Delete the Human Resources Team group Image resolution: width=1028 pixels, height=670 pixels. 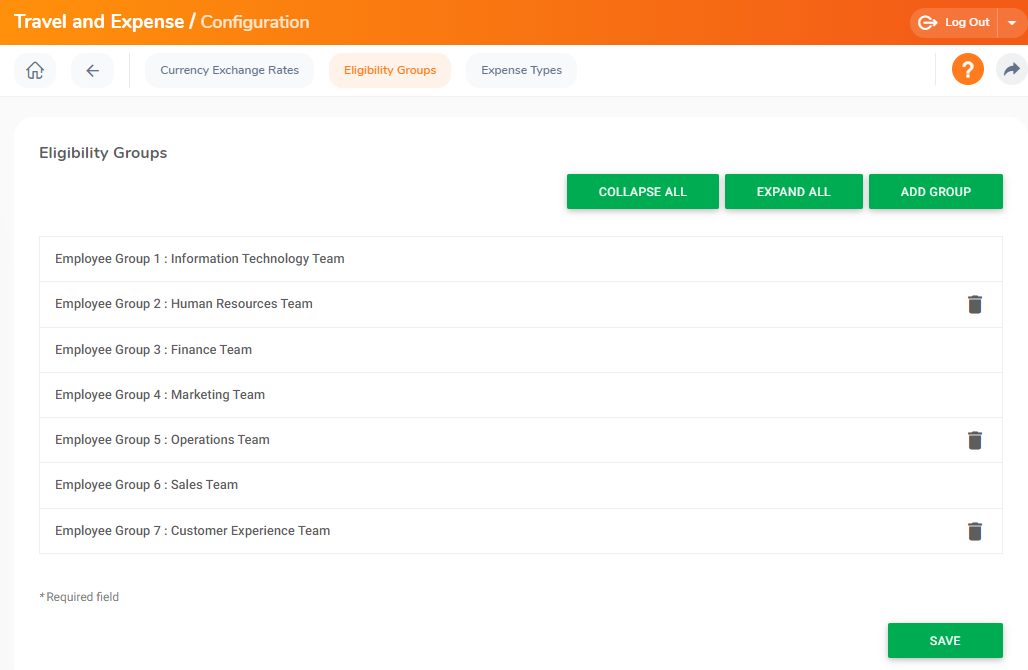[975, 304]
